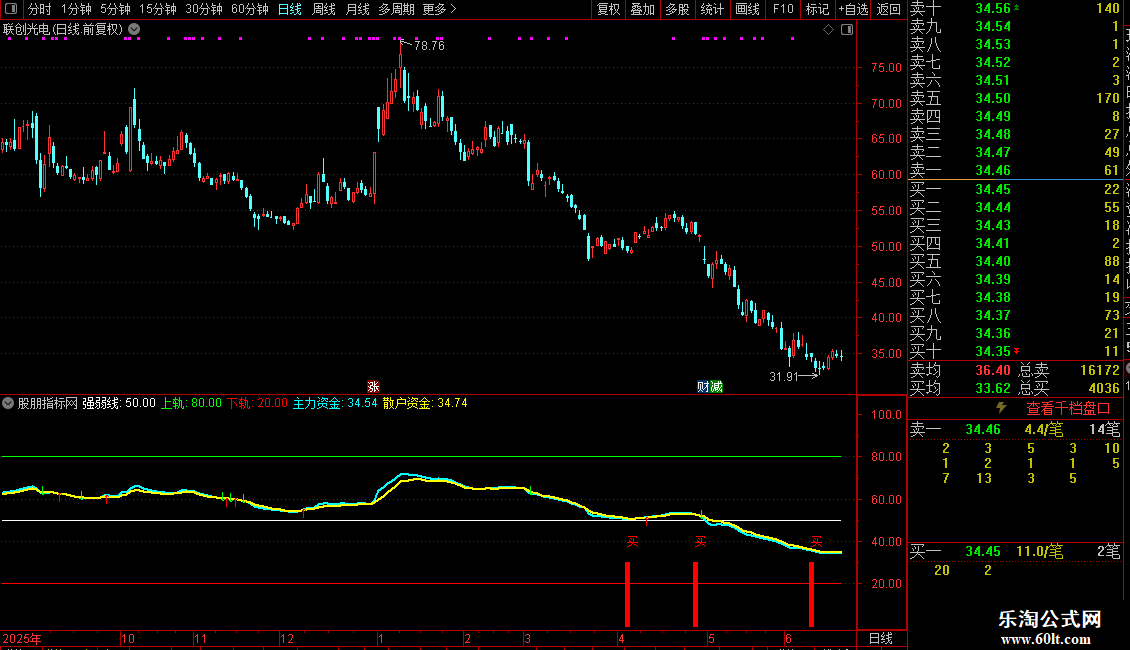
Task: Select the 月线 period tab
Action: click(x=357, y=9)
